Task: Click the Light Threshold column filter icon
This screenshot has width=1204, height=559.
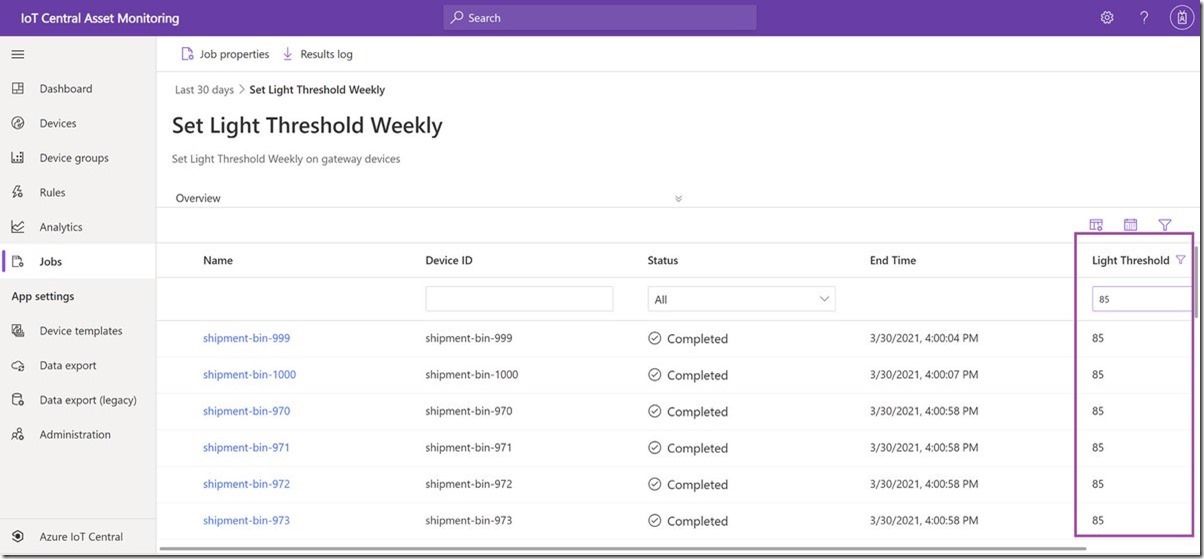Action: tap(1181, 260)
